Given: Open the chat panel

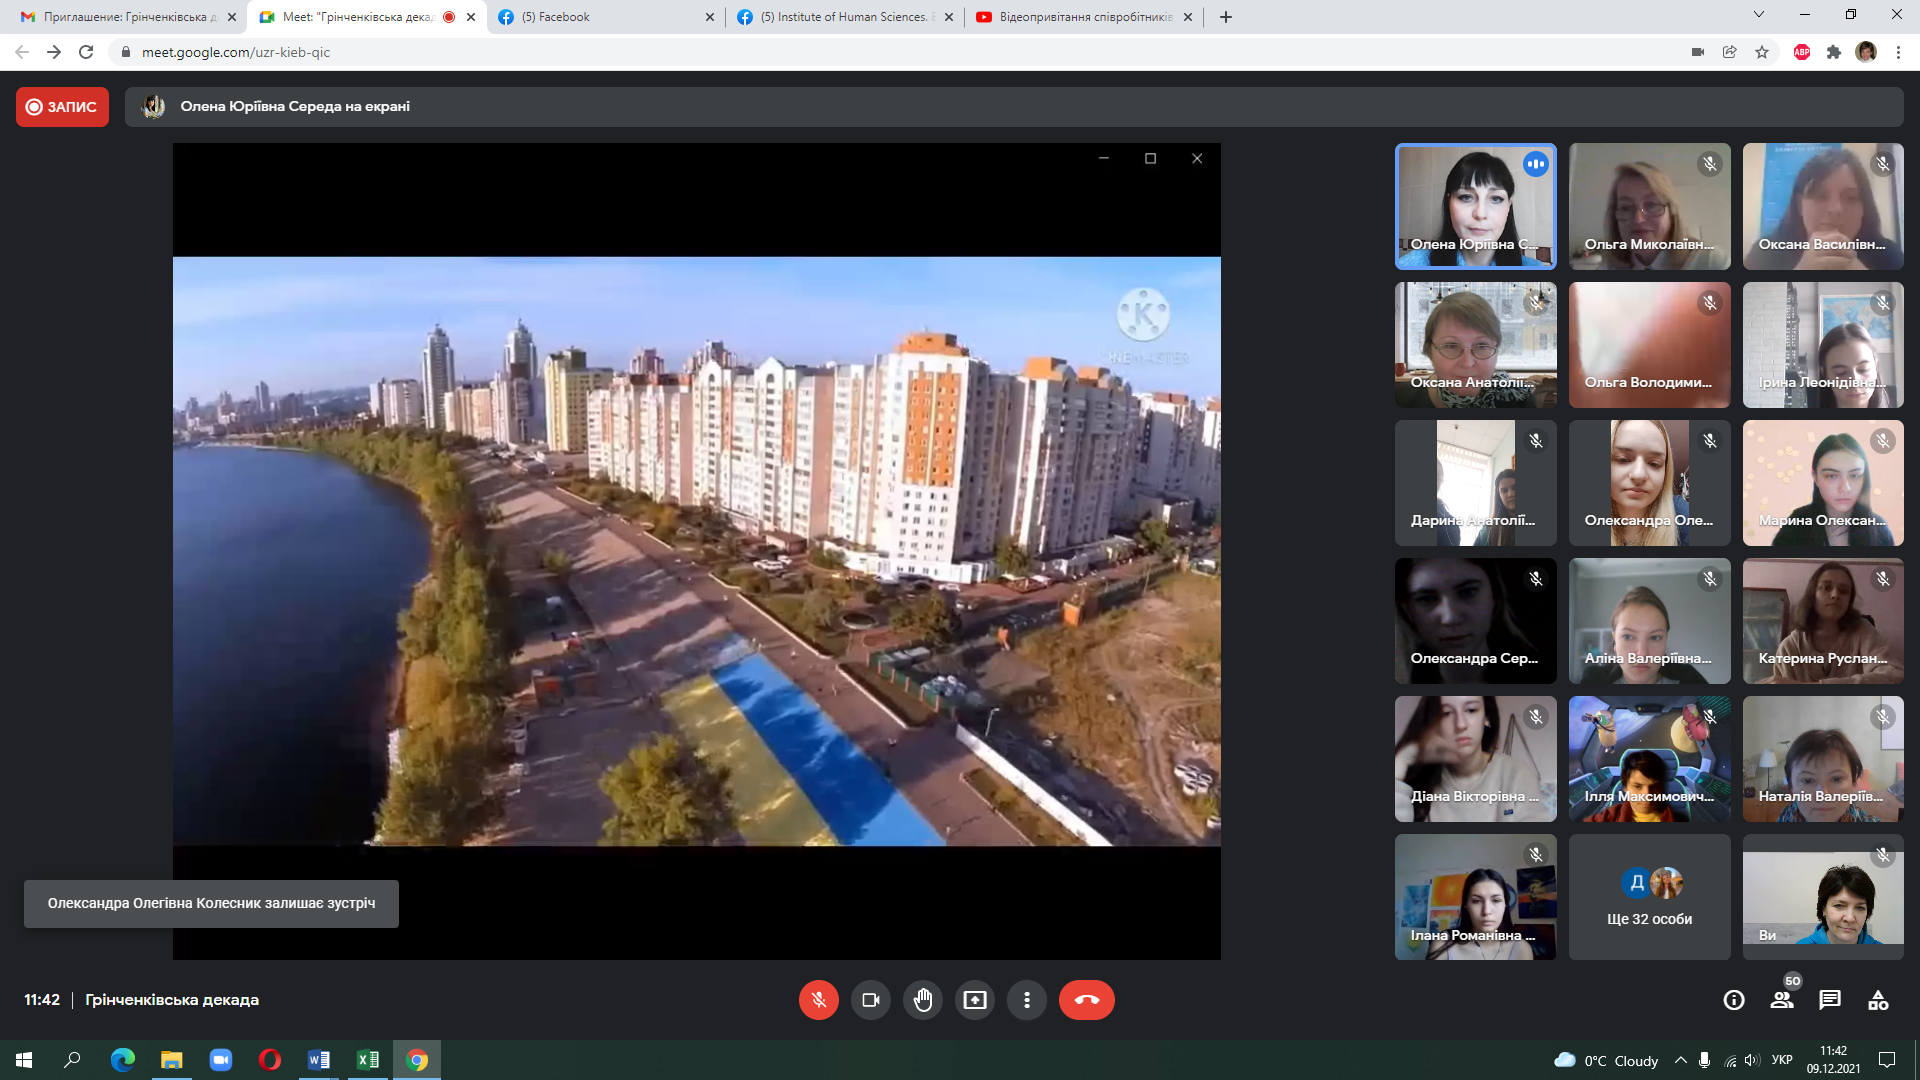Looking at the screenshot, I should tap(1830, 1000).
